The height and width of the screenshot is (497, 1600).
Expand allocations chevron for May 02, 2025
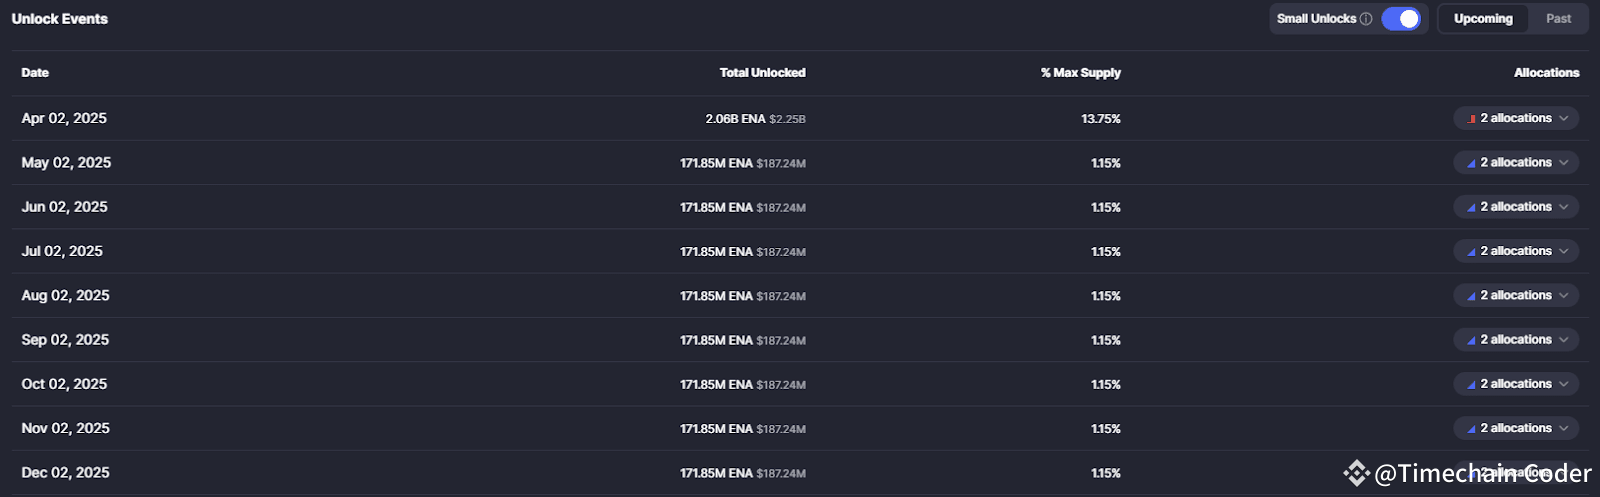coord(1564,163)
